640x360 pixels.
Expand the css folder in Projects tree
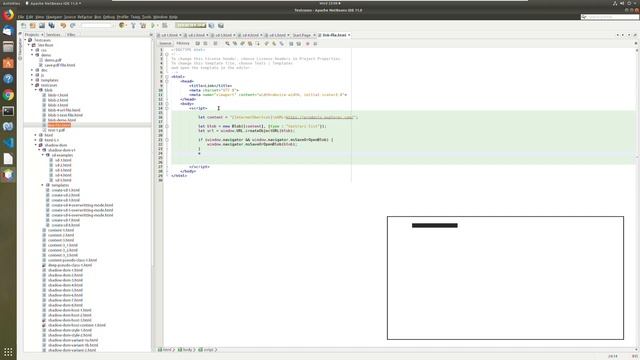coord(32,50)
